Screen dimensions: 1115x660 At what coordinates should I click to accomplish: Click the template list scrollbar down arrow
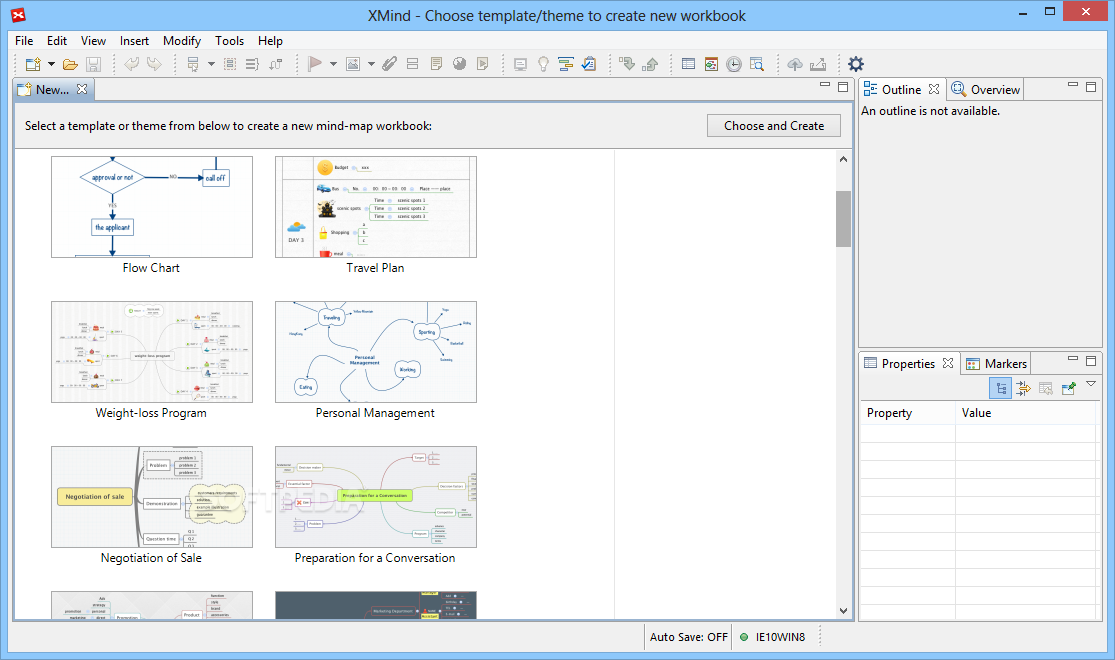pos(843,611)
